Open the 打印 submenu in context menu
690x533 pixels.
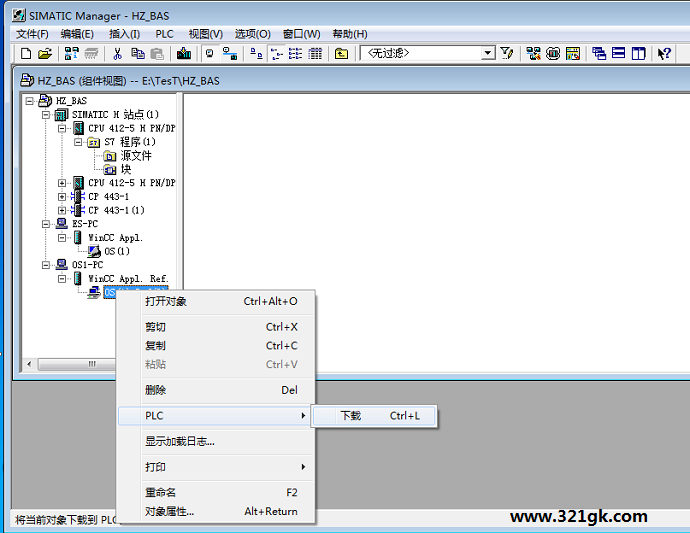pyautogui.click(x=217, y=467)
